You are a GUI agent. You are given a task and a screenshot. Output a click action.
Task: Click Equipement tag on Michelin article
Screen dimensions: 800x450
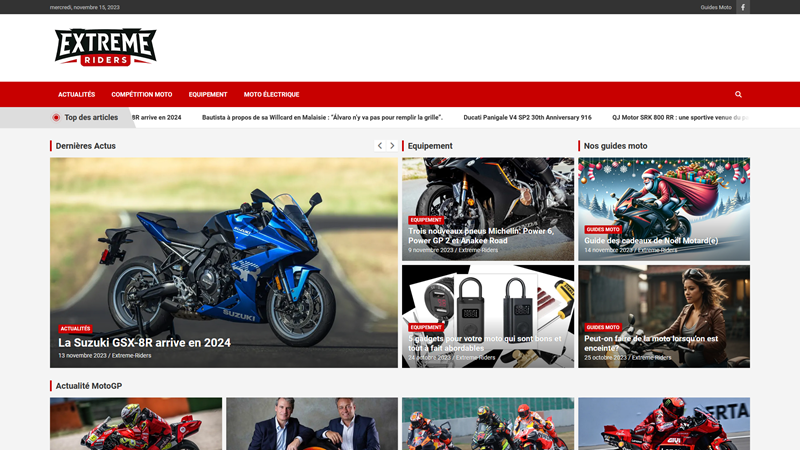click(x=426, y=220)
